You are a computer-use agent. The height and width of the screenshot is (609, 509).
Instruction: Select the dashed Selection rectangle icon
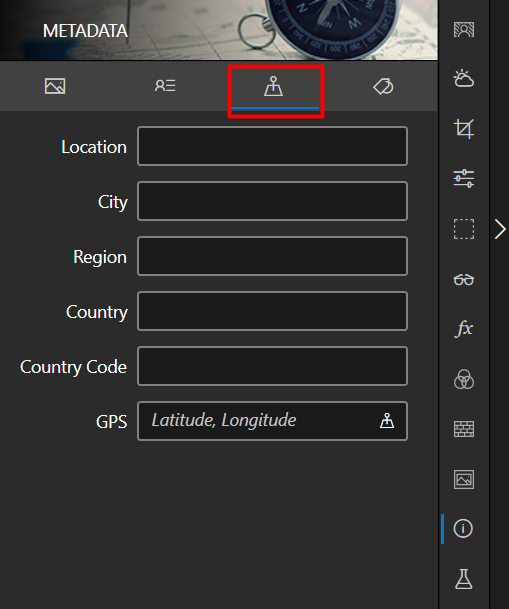[x=464, y=229]
